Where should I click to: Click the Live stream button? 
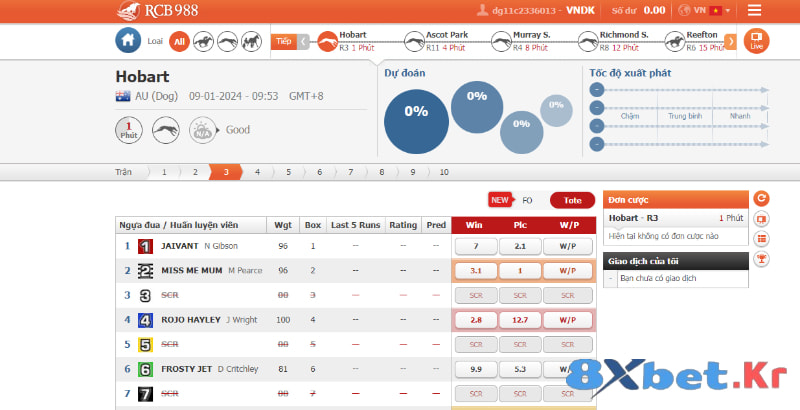coord(757,41)
